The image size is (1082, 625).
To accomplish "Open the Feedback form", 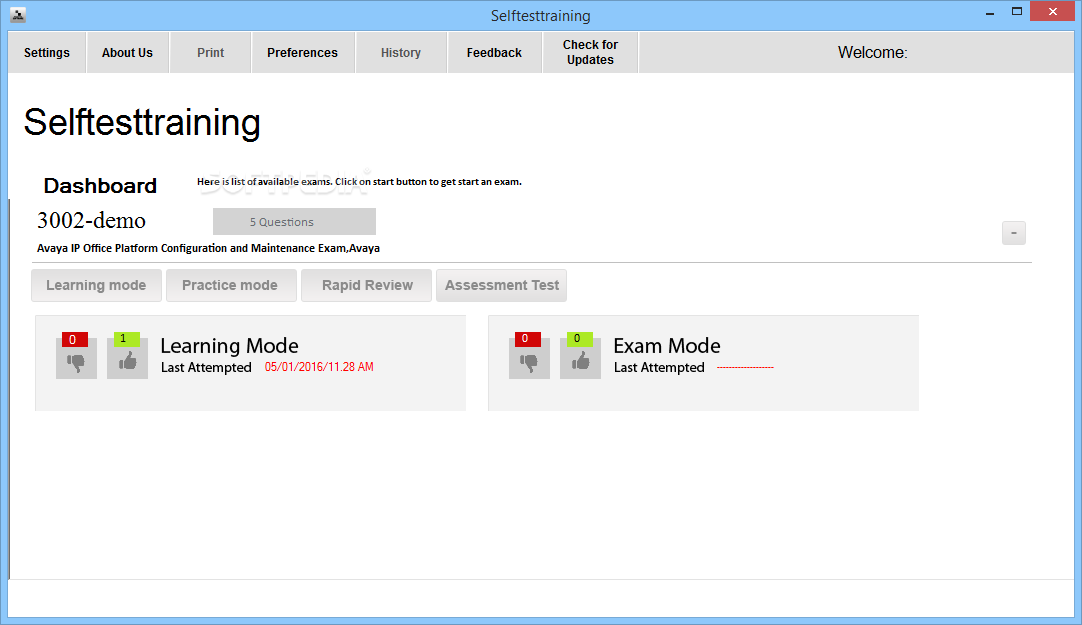I will [x=494, y=52].
